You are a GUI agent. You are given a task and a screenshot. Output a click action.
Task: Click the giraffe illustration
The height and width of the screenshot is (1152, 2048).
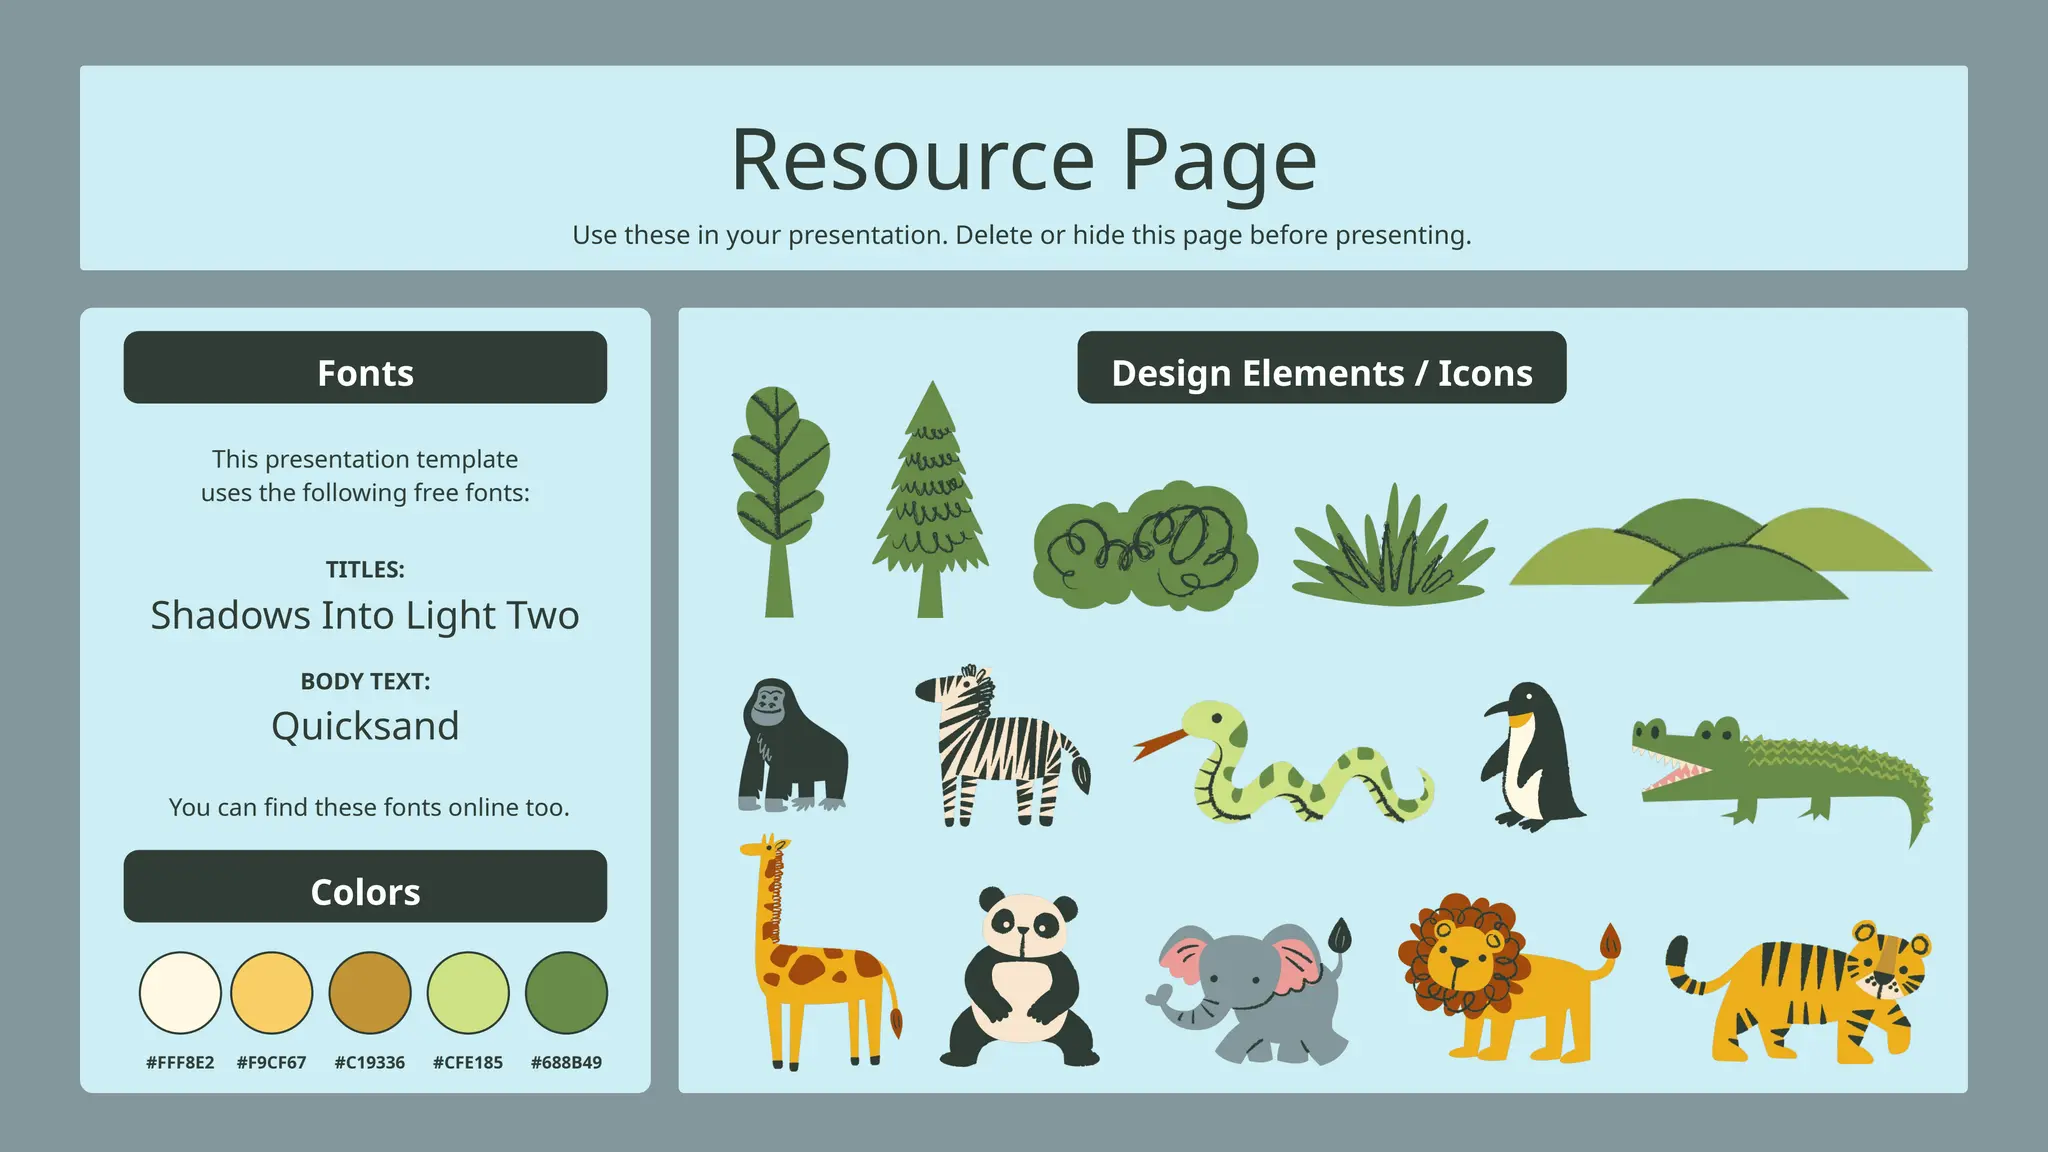point(820,953)
